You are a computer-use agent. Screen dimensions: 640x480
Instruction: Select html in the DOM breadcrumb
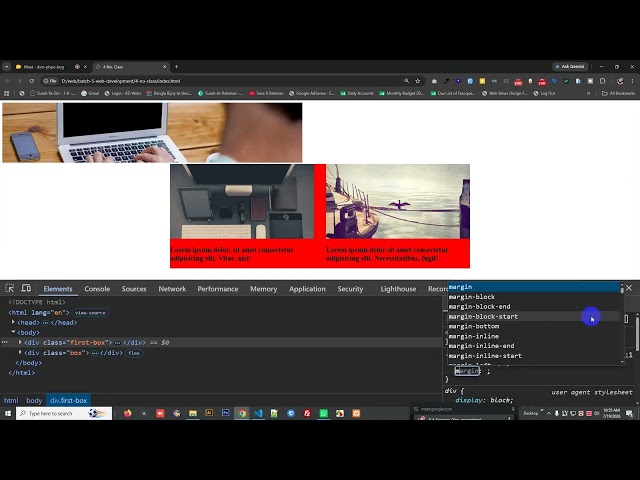(11, 400)
